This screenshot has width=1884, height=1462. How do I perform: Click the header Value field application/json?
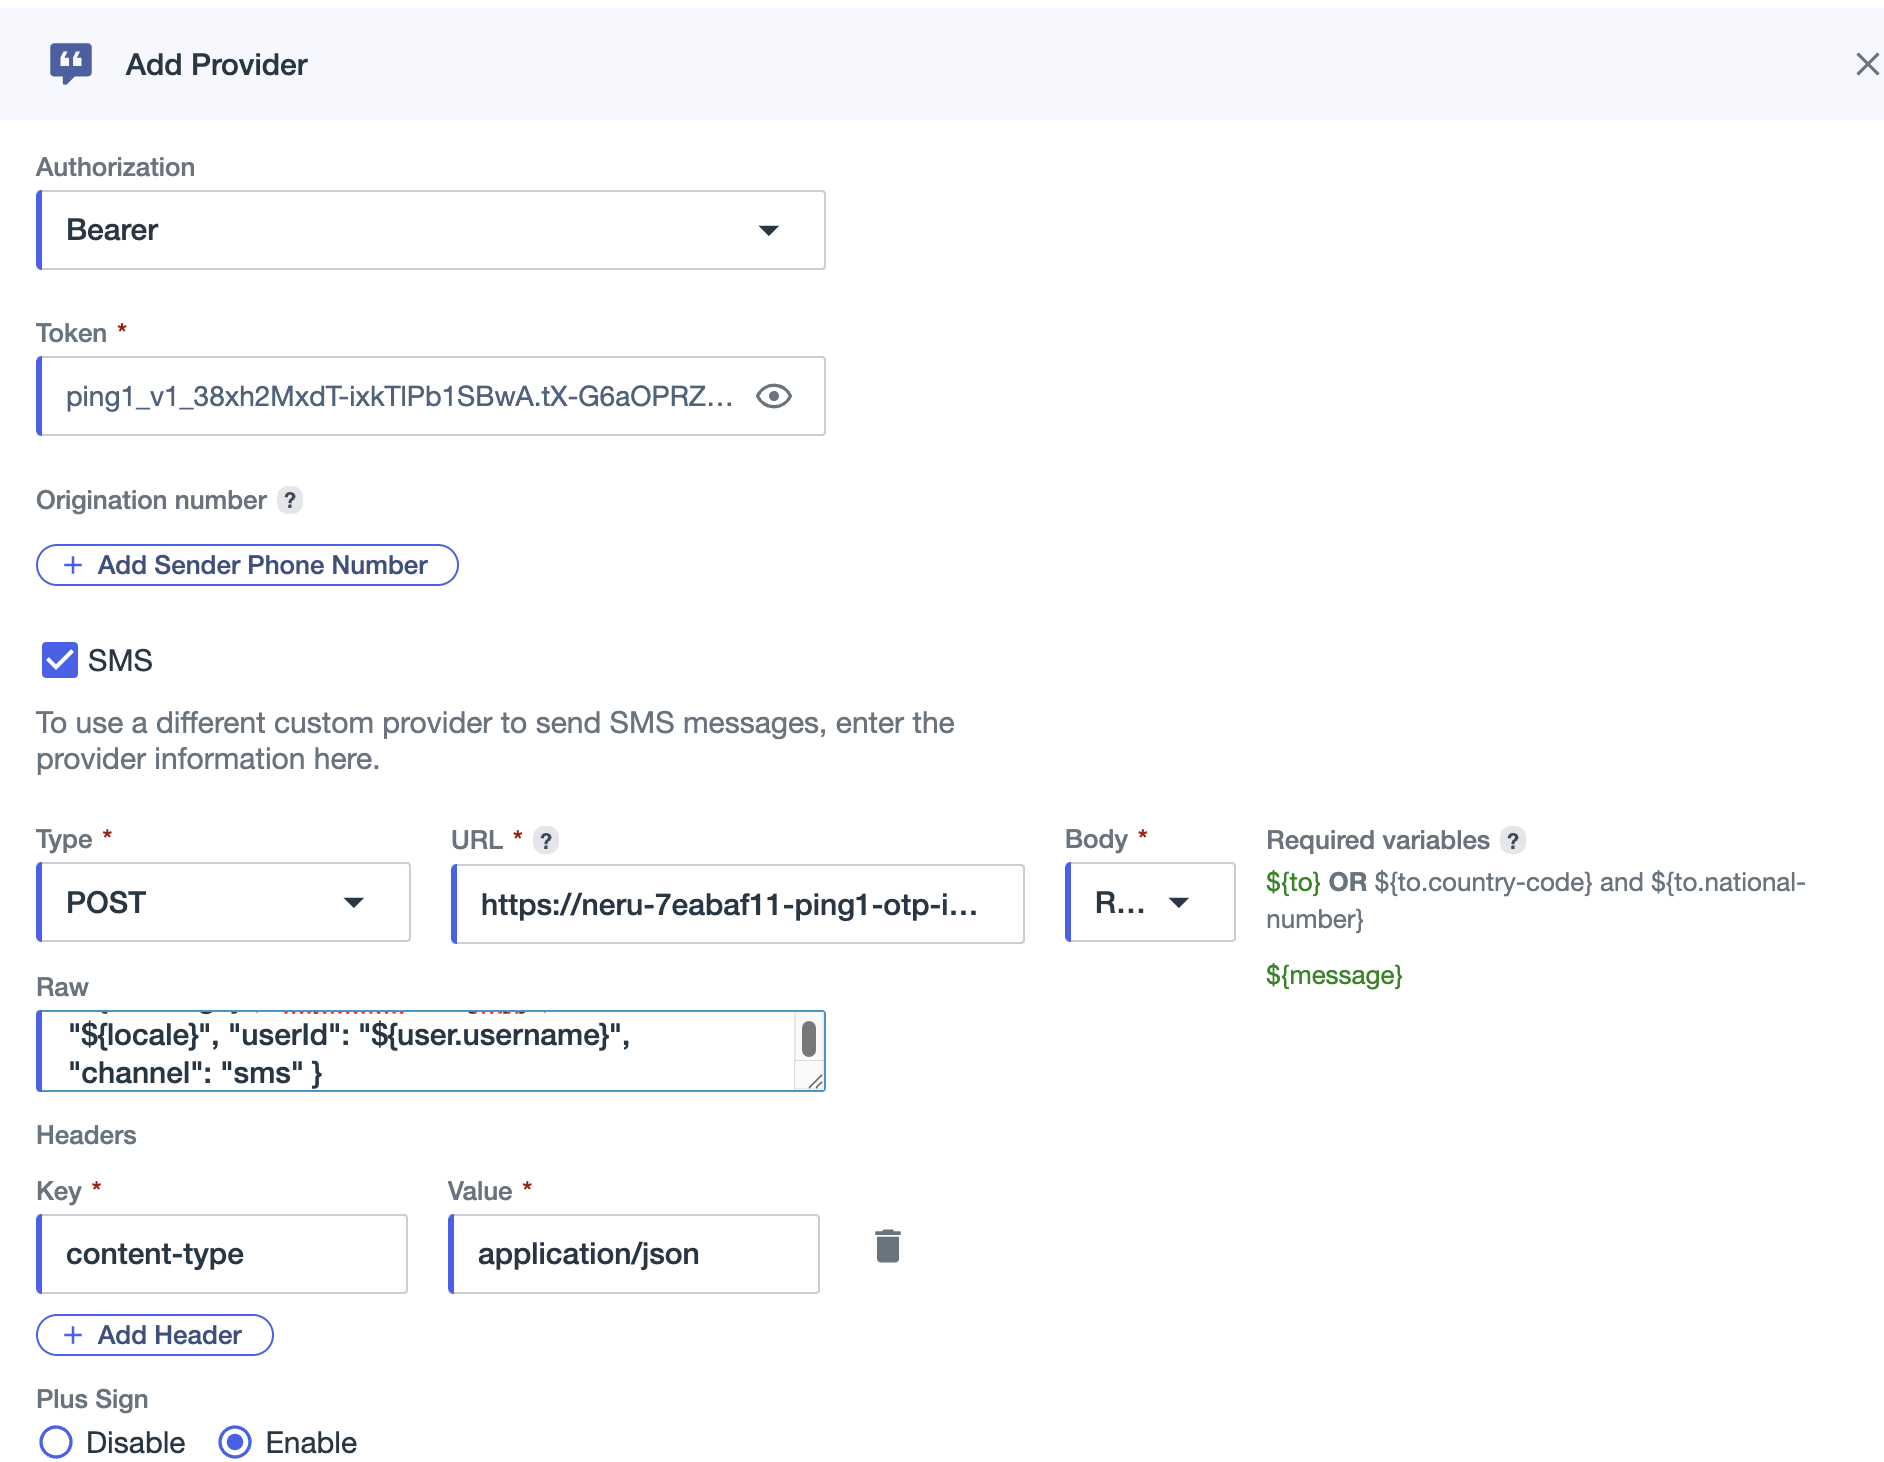coord(634,1254)
